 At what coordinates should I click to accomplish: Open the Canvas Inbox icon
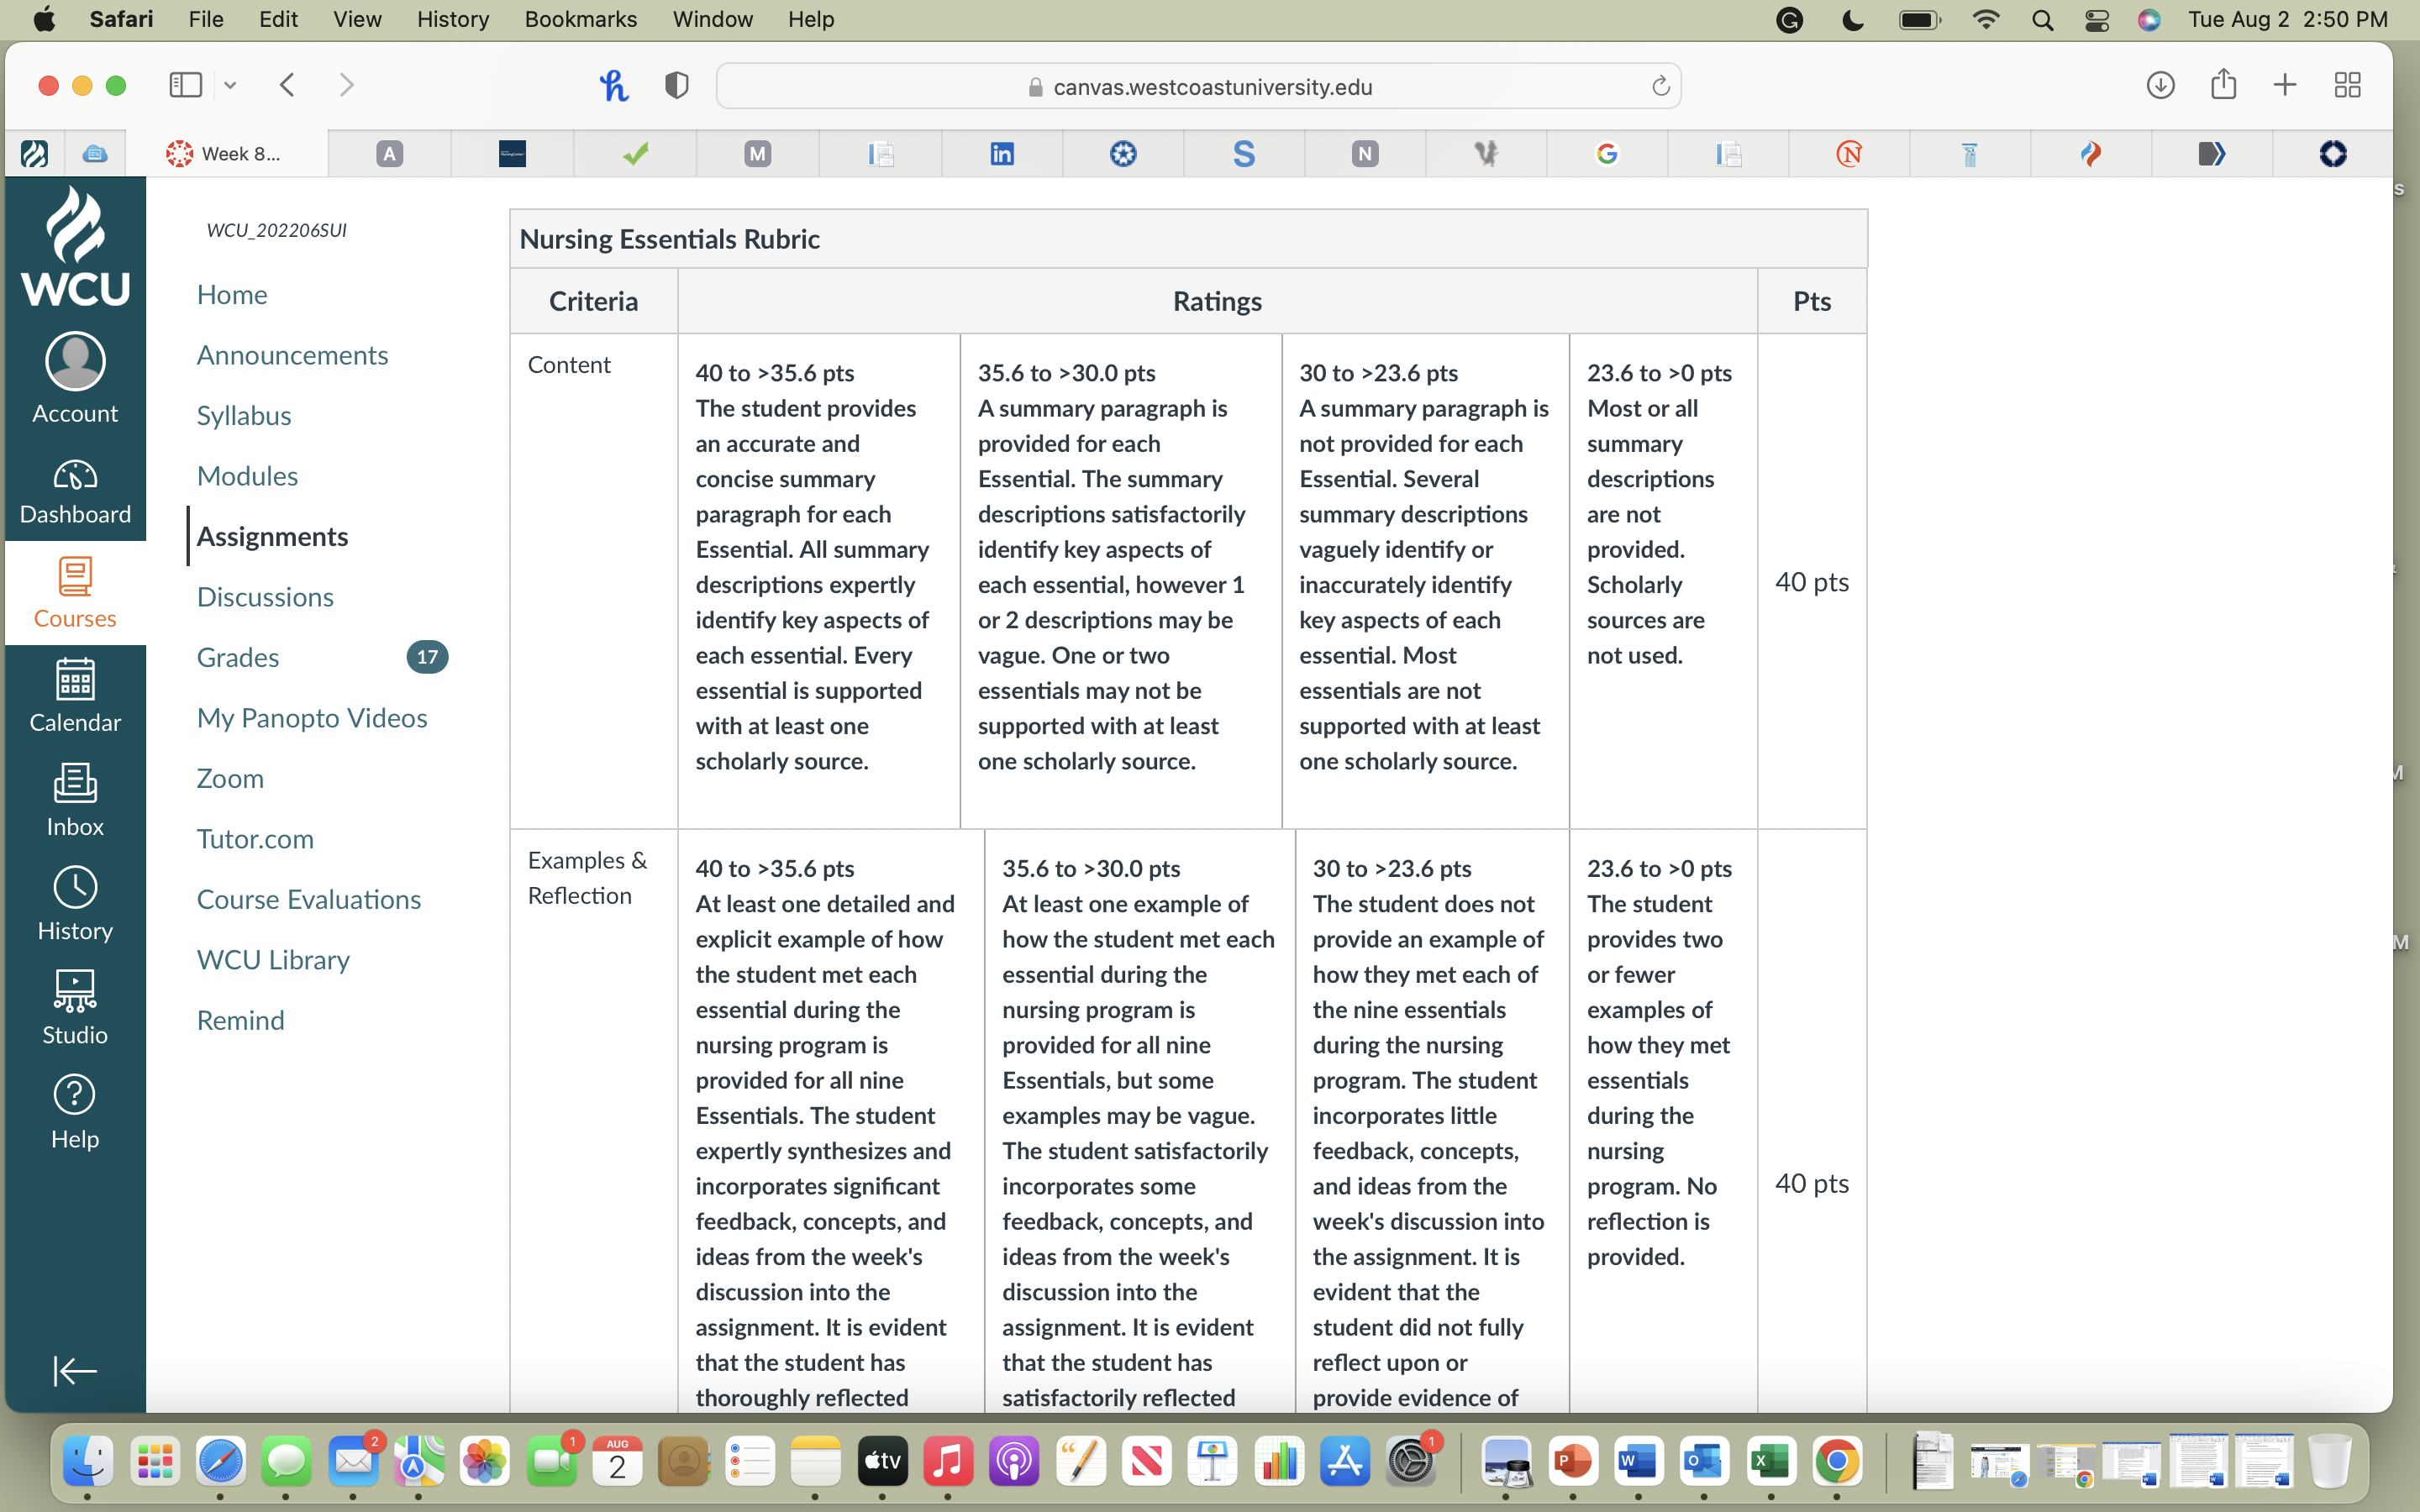[75, 783]
